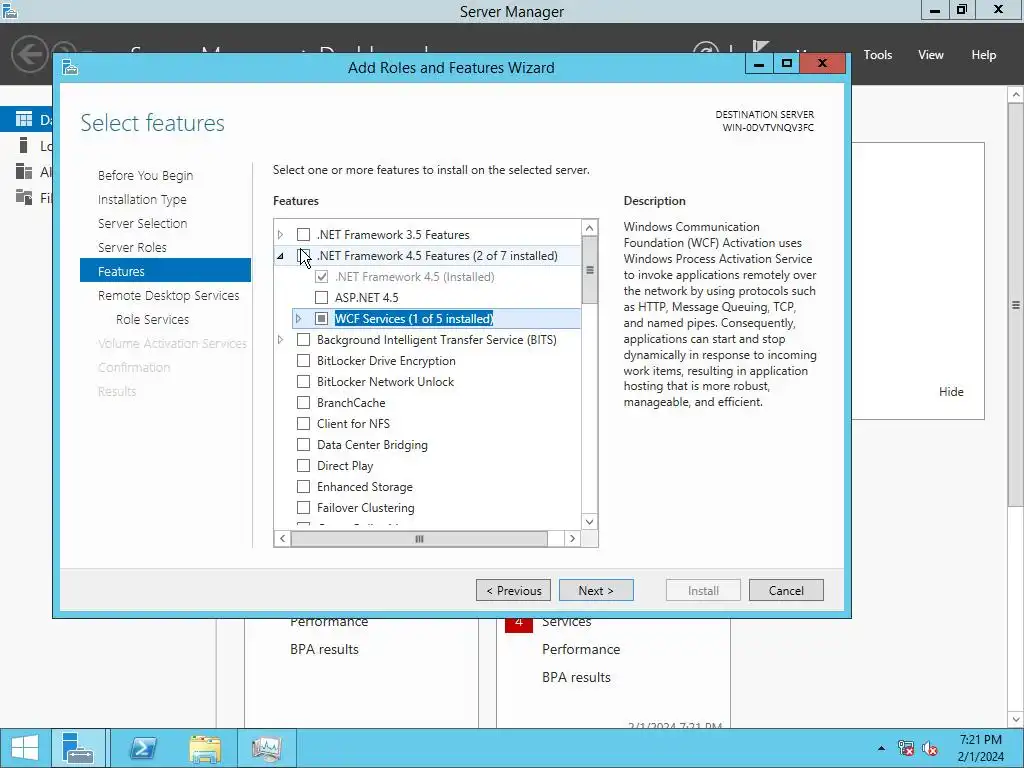Click the wizard title bar icon
The height and width of the screenshot is (768, 1024).
click(x=70, y=67)
